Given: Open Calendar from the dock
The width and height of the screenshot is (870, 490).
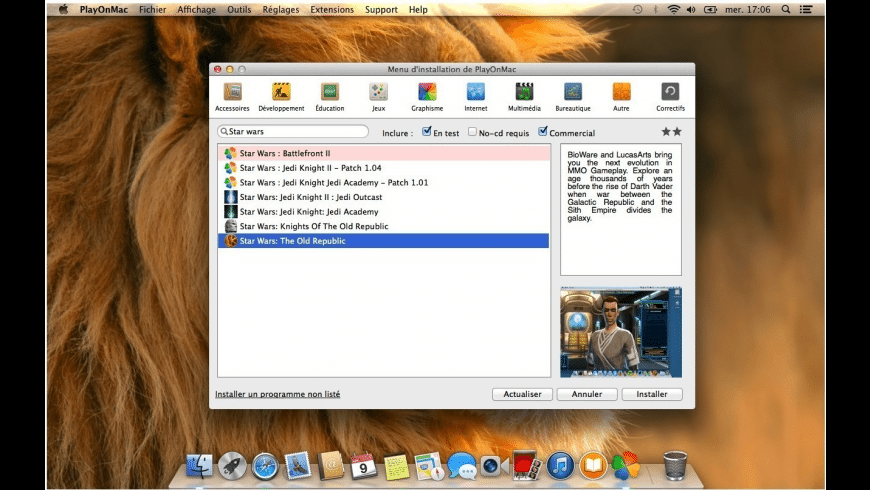Looking at the screenshot, I should (363, 466).
